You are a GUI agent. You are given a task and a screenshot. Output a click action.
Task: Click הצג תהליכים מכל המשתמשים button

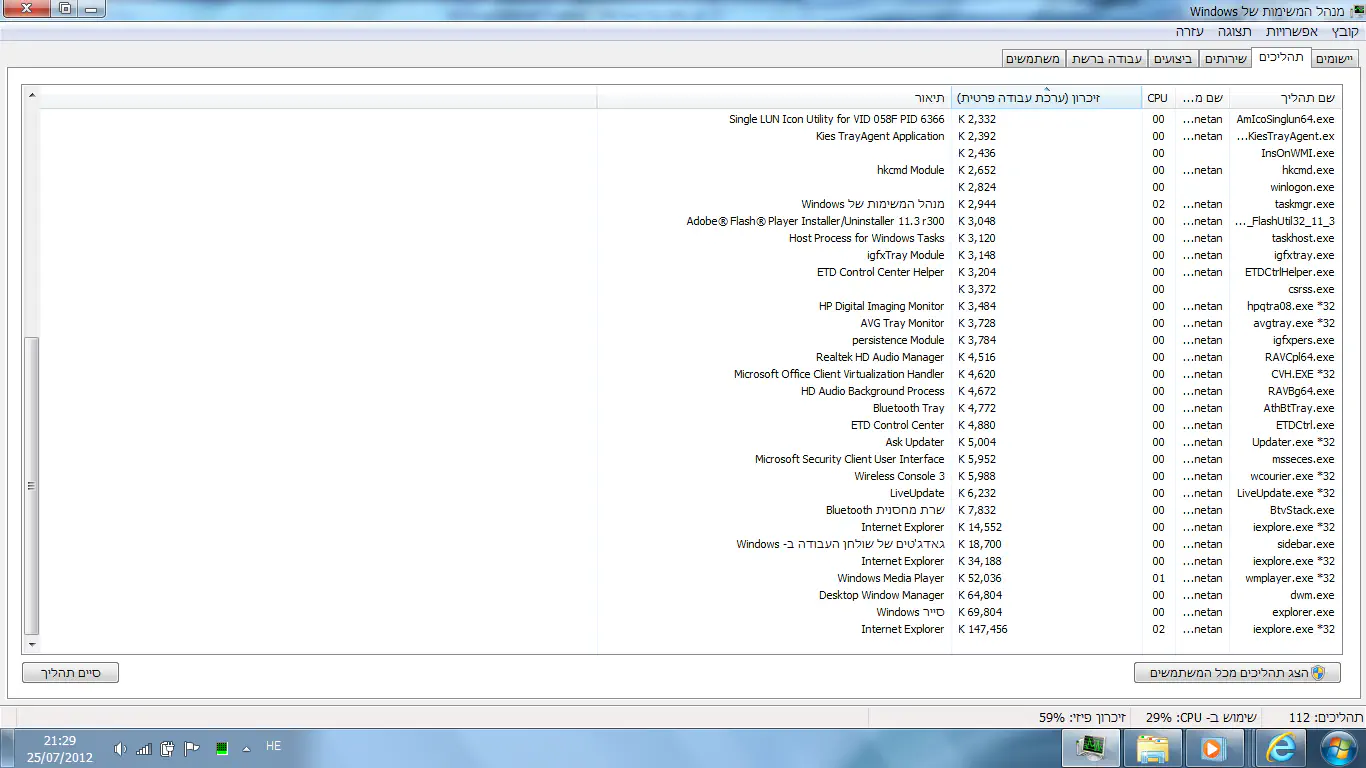(1237, 673)
